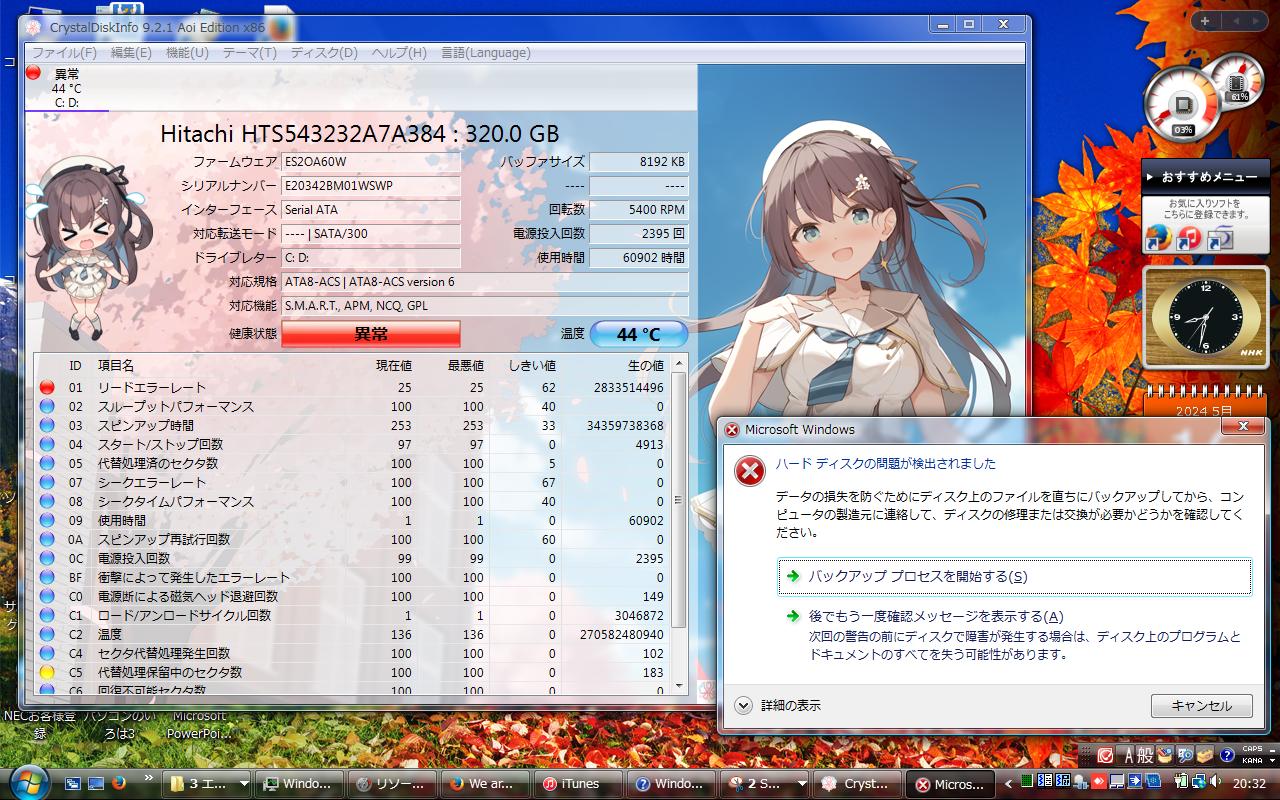The height and width of the screenshot is (800, 1280).
Task: Toggle the CAPS lock indicator on the language bar
Action: pos(1251,749)
